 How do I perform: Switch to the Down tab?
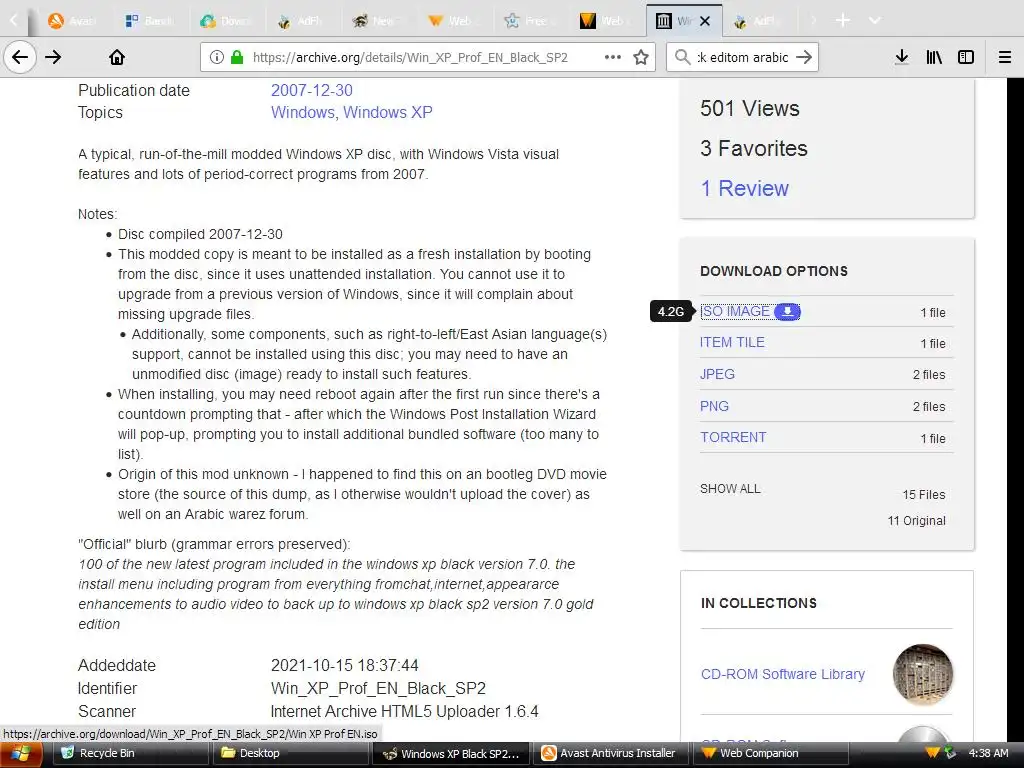pos(225,21)
